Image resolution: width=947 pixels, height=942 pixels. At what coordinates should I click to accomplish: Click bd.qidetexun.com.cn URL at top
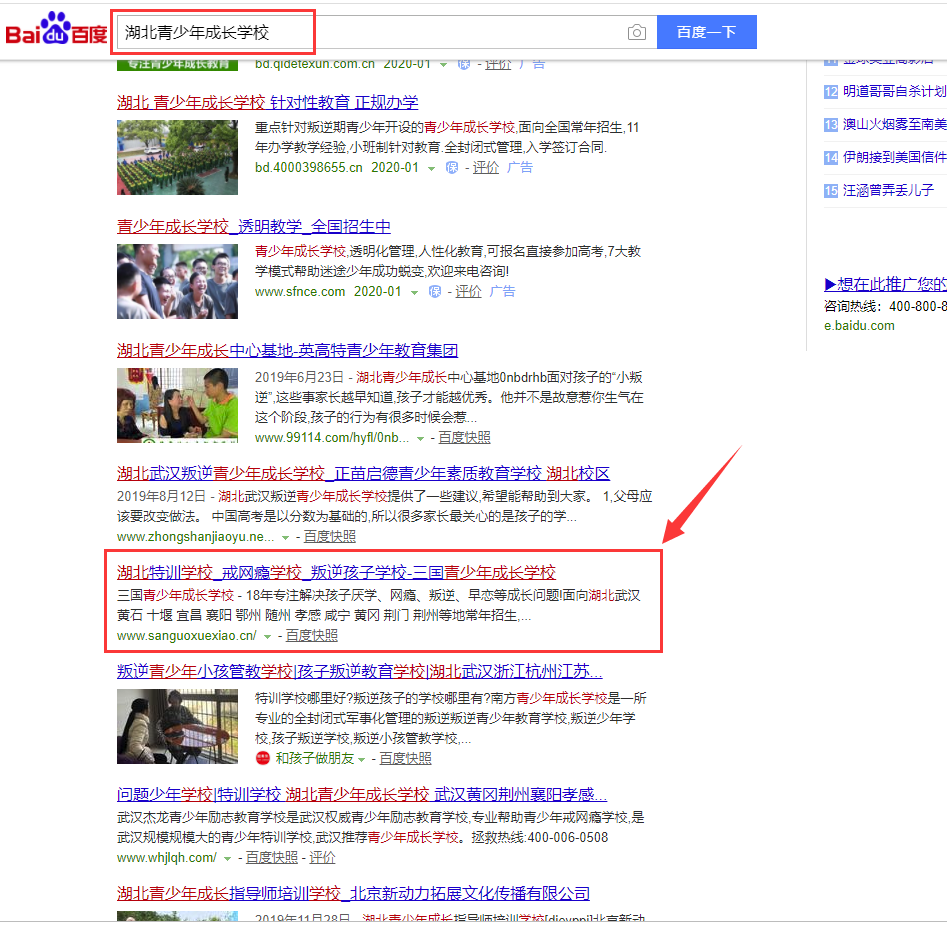click(x=315, y=63)
